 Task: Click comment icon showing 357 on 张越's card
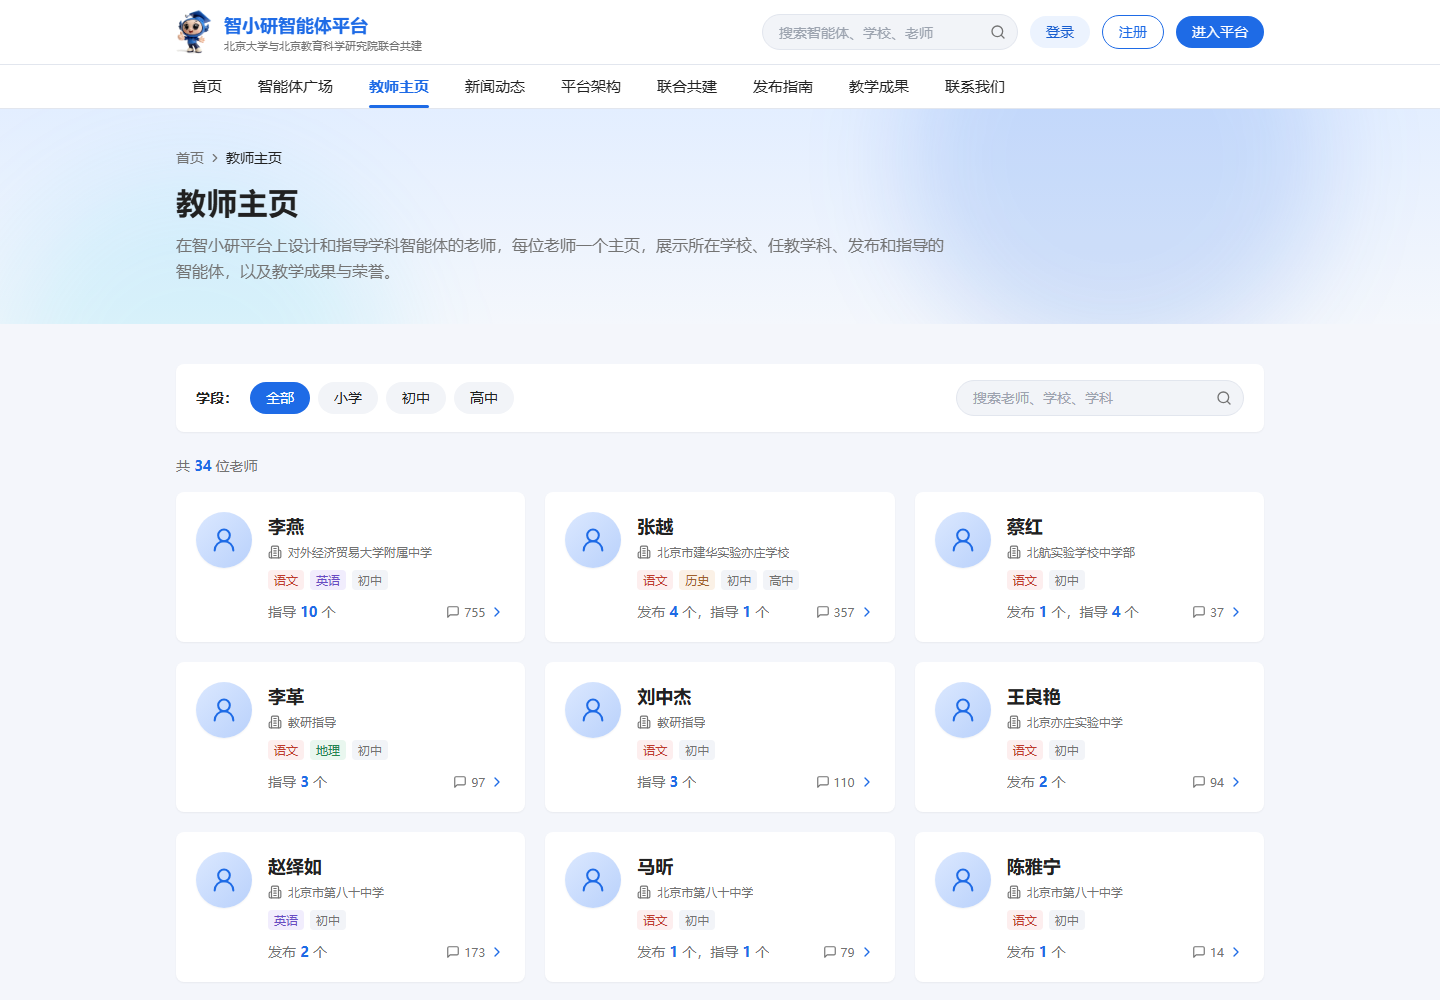[823, 612]
